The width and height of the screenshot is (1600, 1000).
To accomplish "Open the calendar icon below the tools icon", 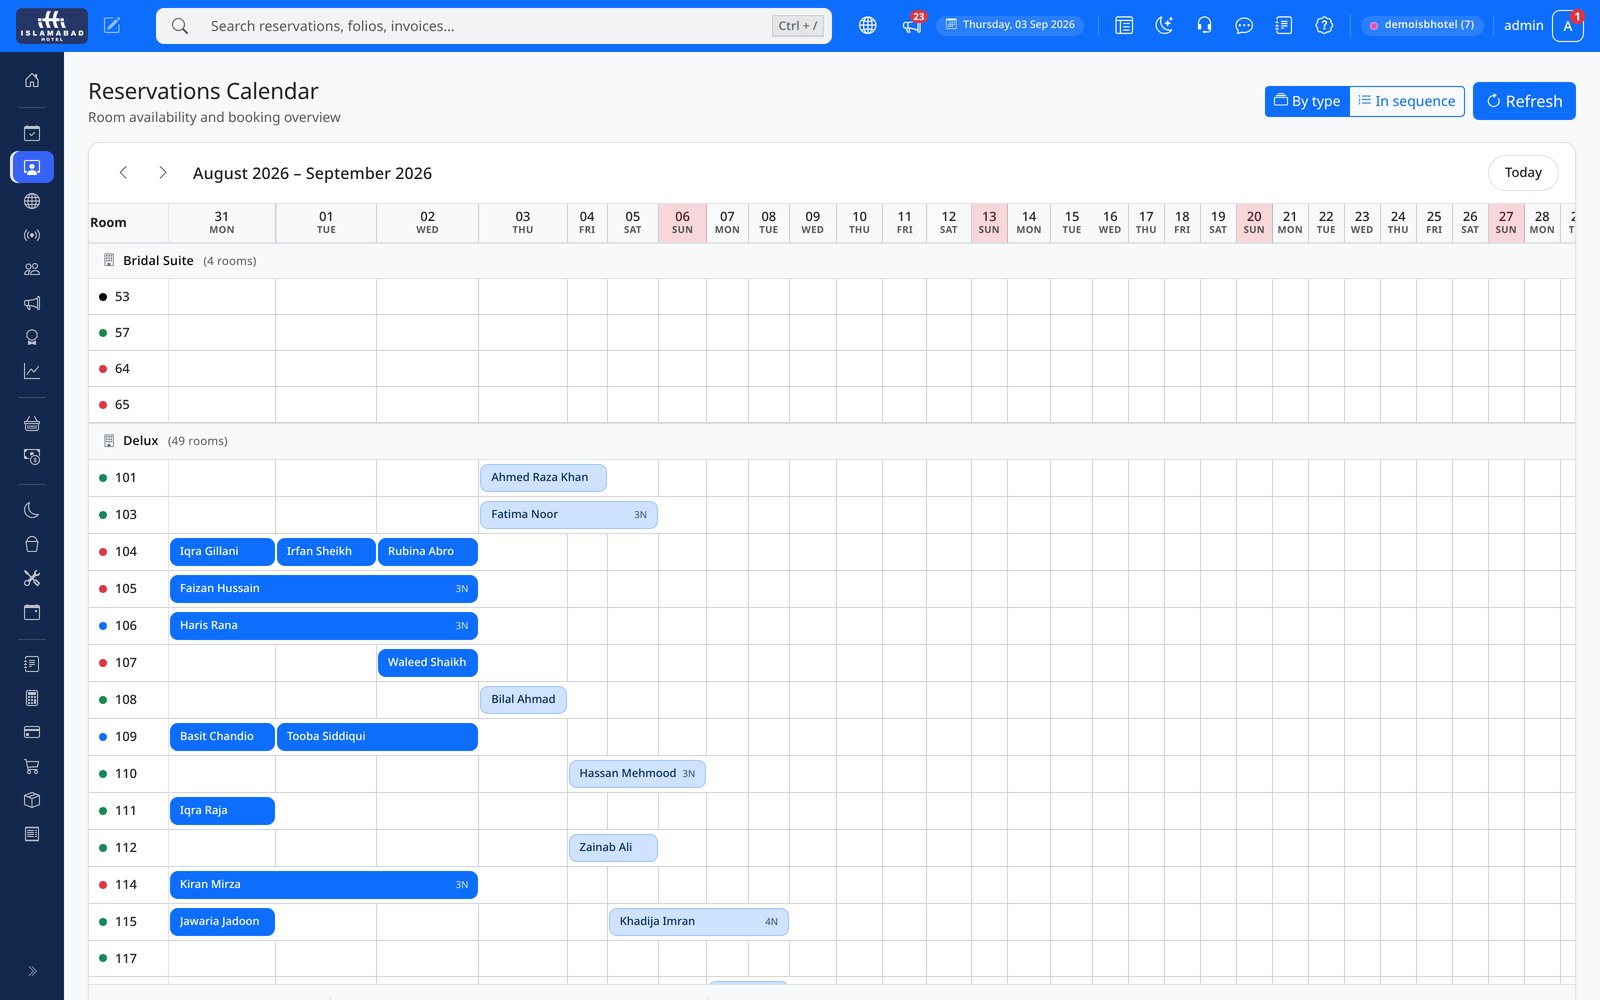I will point(32,612).
